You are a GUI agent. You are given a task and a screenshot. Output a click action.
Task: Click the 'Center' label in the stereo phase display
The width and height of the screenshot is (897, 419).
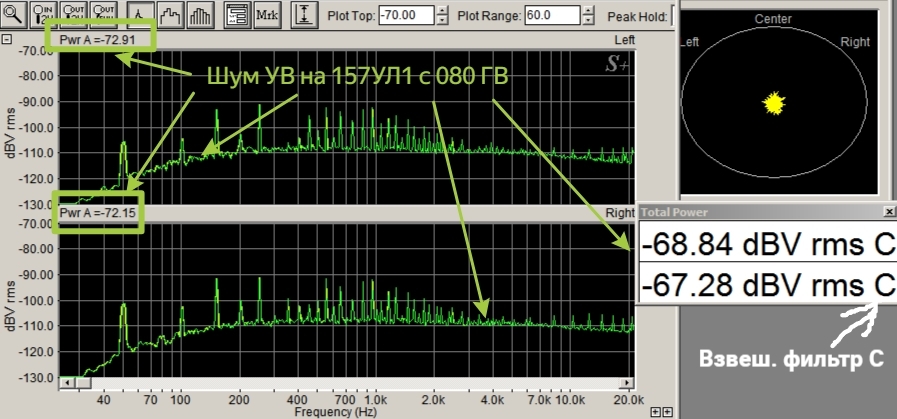(x=773, y=19)
